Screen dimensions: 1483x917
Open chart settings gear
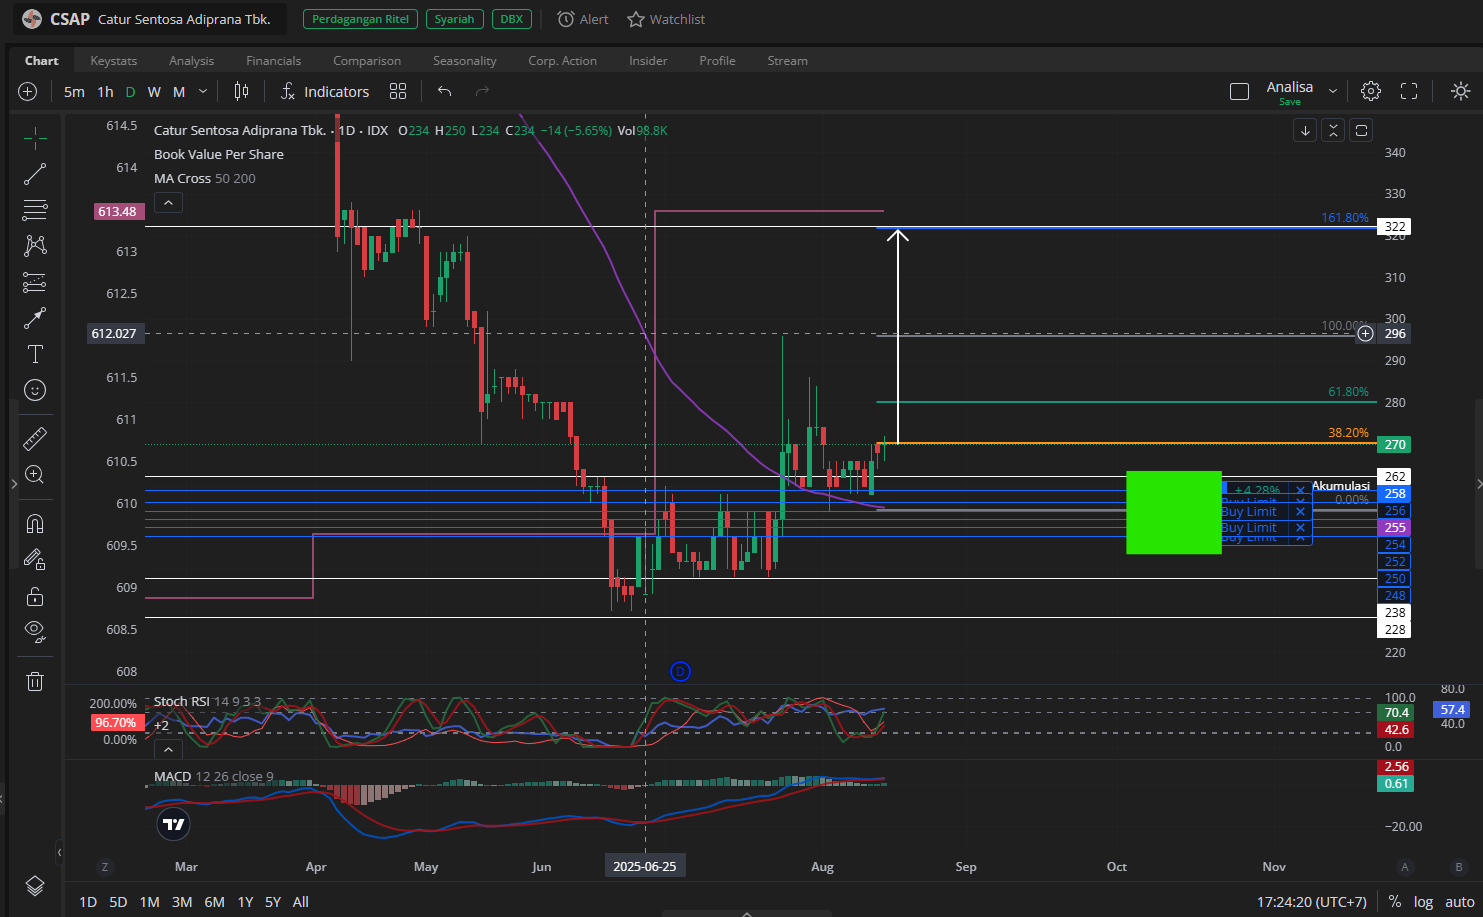[x=1371, y=91]
